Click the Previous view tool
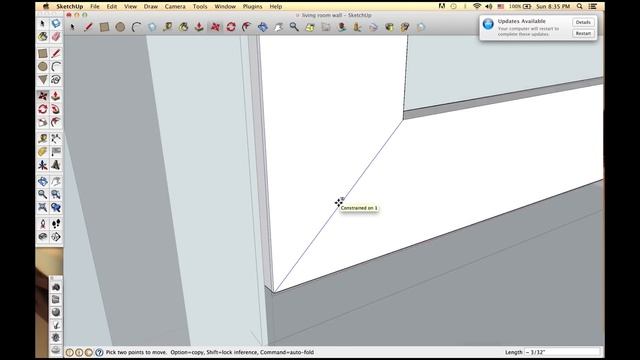The width and height of the screenshot is (640, 360). (56, 207)
